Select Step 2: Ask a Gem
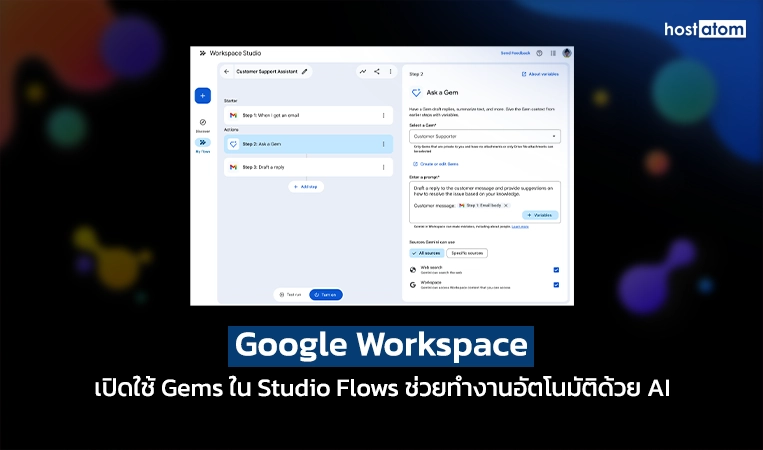This screenshot has height=450, width=763. (308, 144)
